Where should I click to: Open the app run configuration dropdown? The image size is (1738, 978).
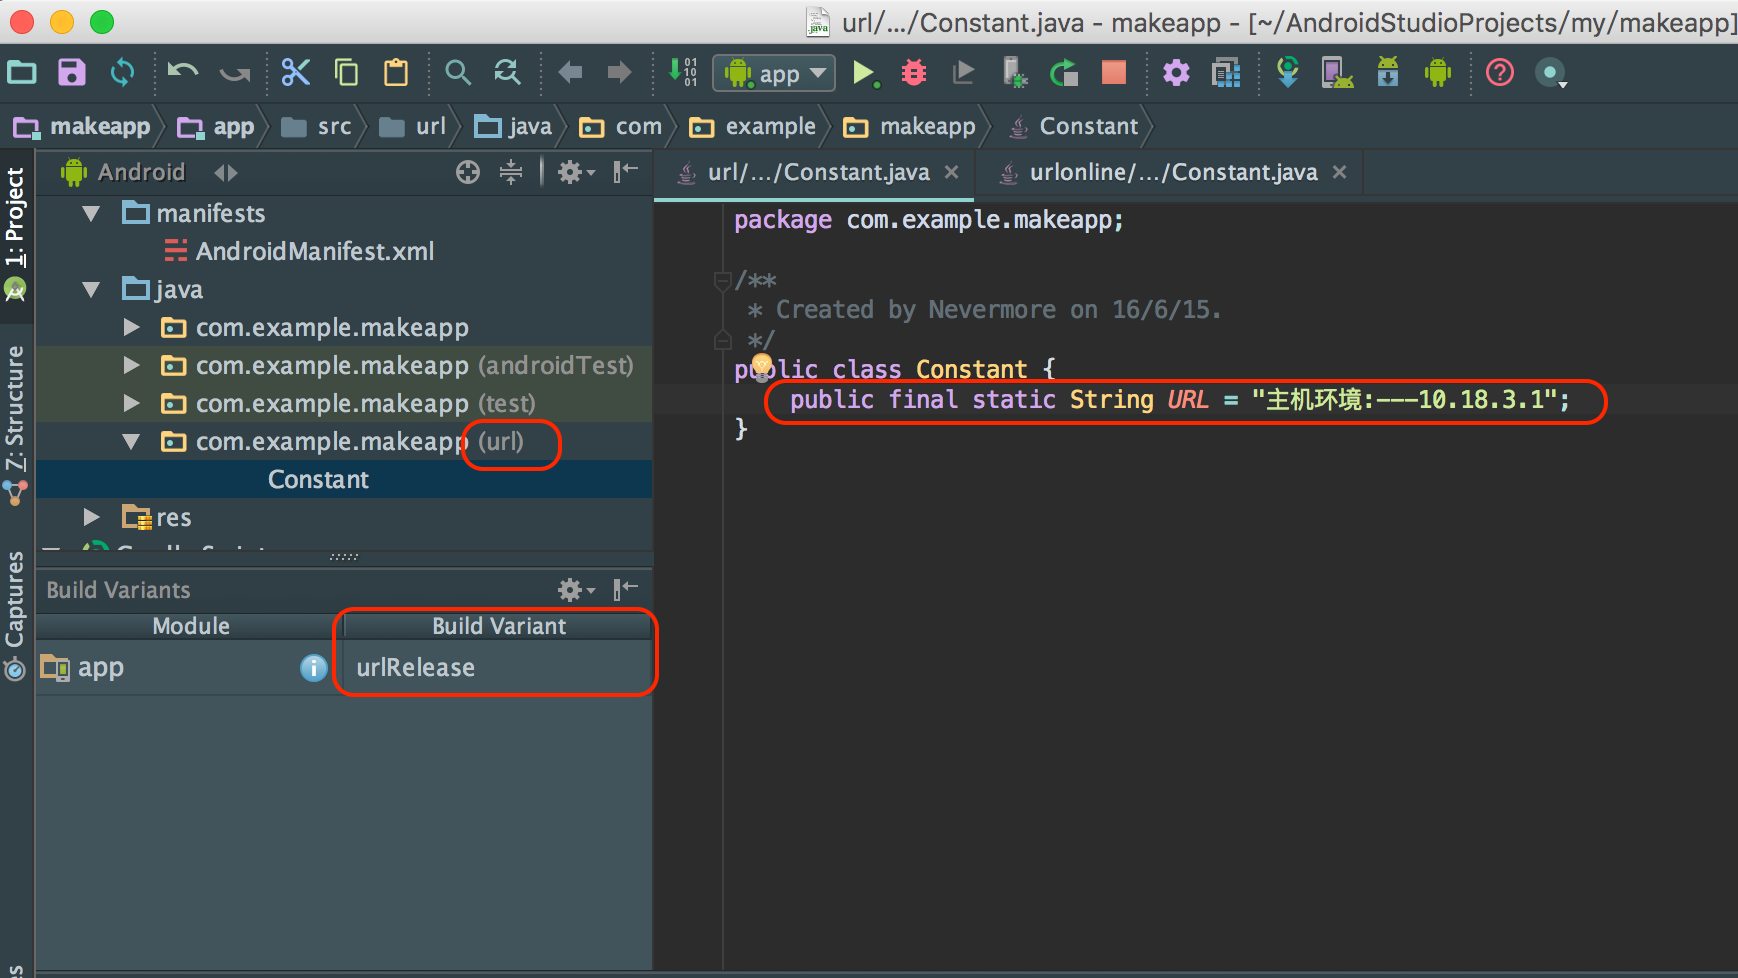coord(774,73)
